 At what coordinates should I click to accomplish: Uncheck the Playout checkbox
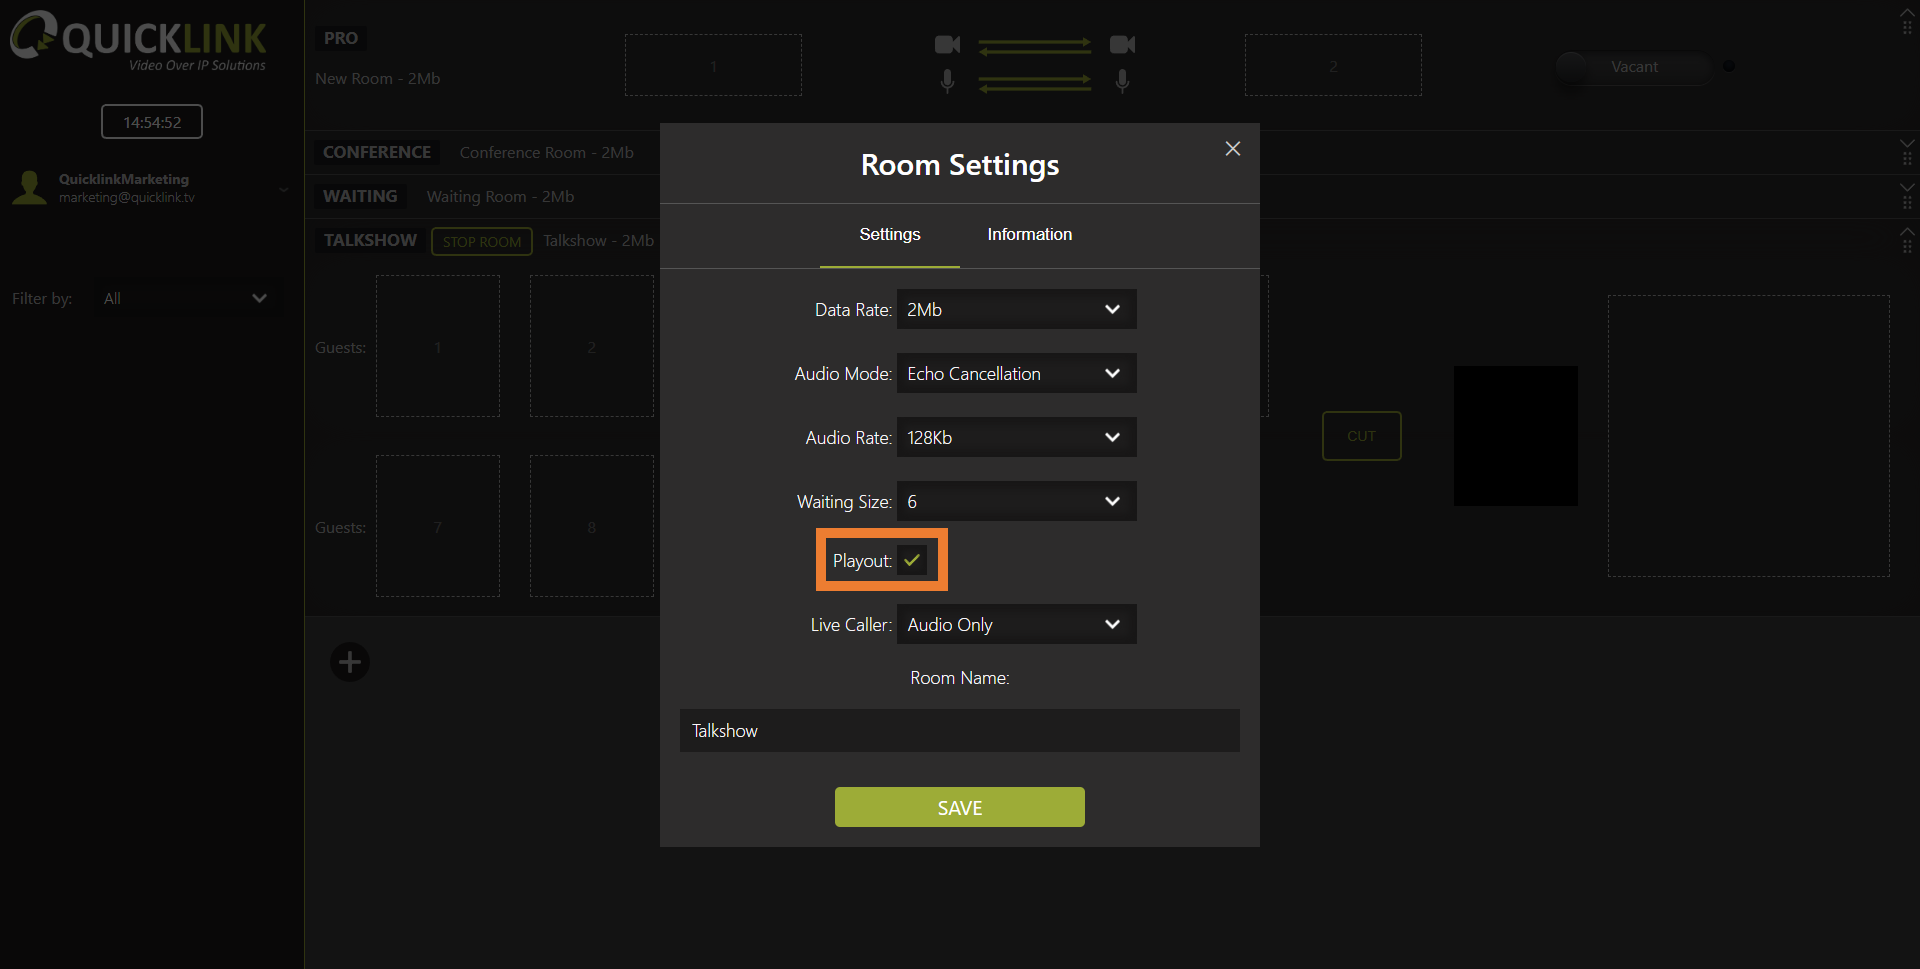click(x=912, y=561)
